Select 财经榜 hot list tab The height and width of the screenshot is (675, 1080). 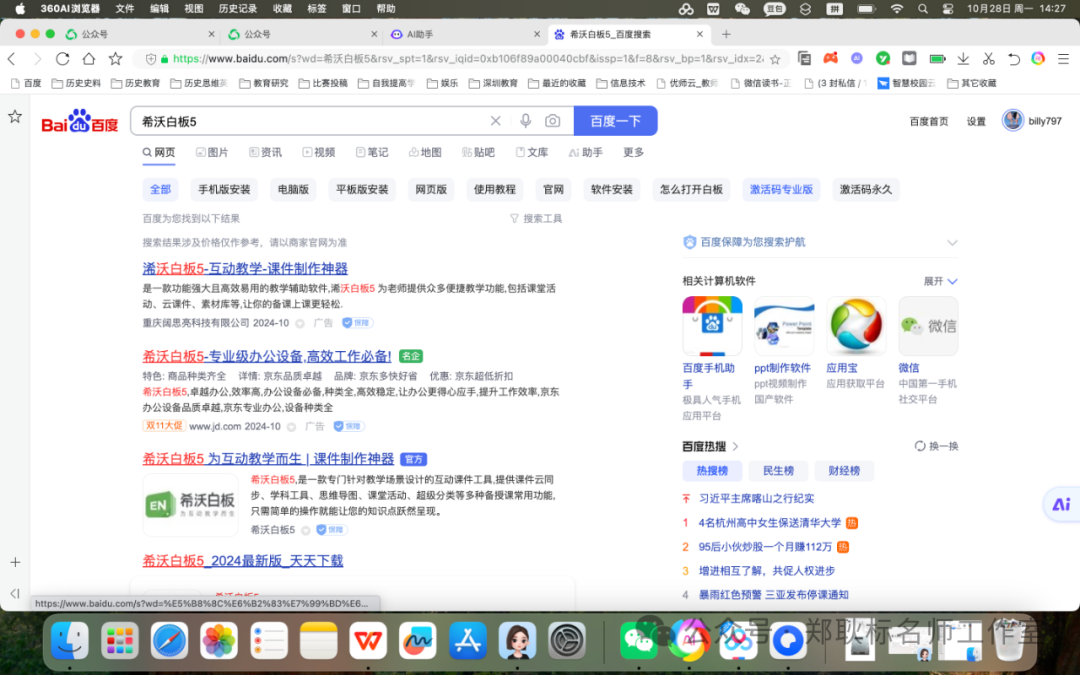[844, 470]
